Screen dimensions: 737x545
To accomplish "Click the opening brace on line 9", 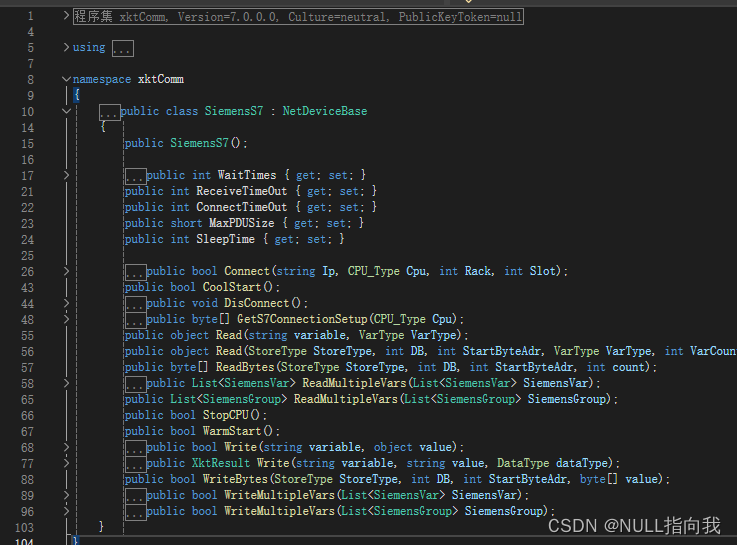I will click(77, 94).
